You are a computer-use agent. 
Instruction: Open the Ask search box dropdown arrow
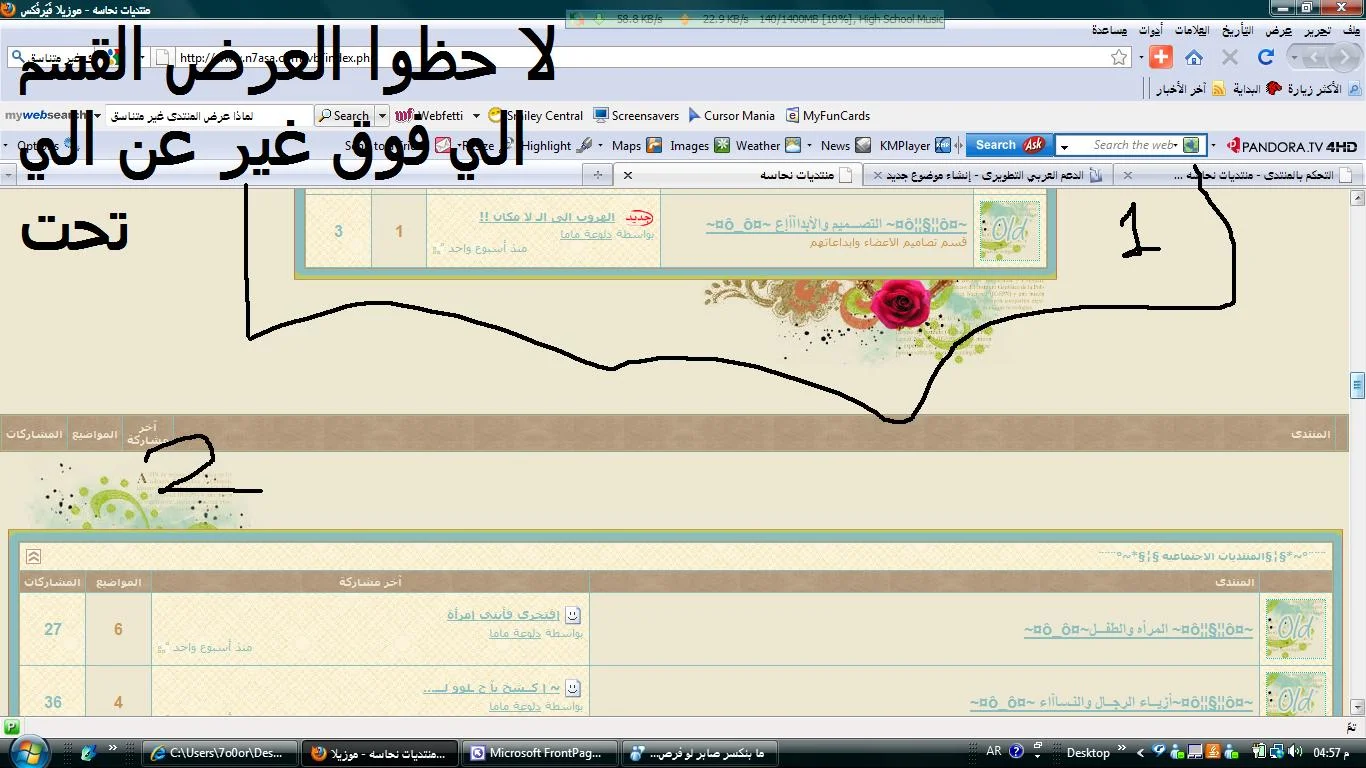(x=1064, y=146)
